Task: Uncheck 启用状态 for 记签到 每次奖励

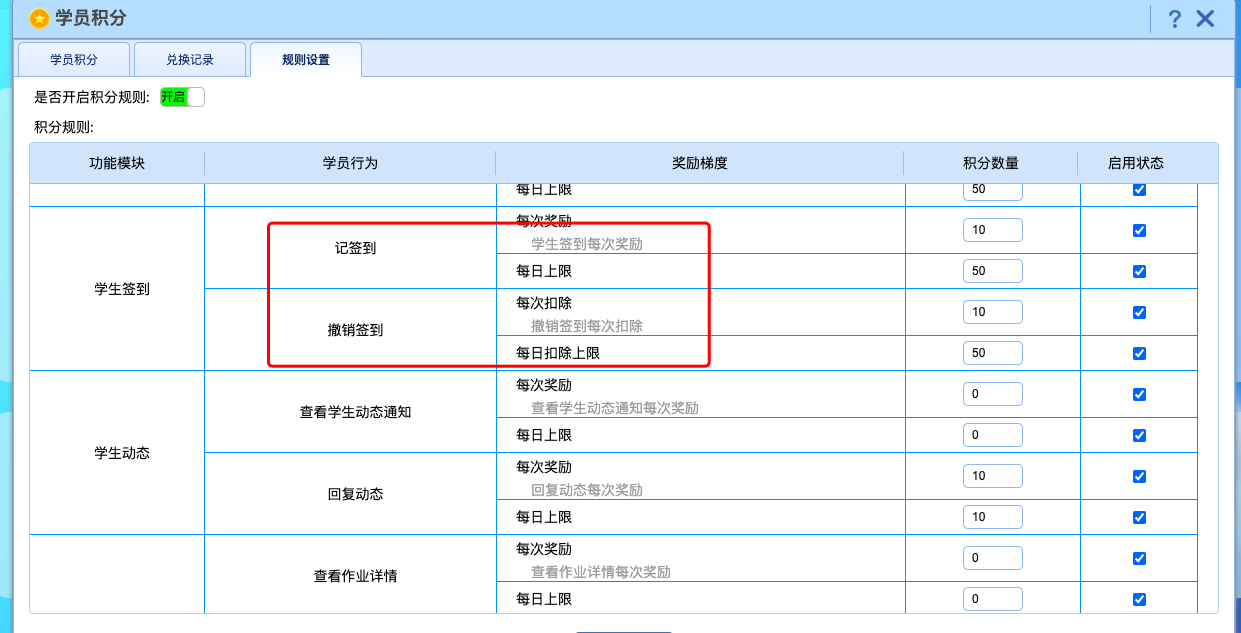Action: click(1139, 230)
